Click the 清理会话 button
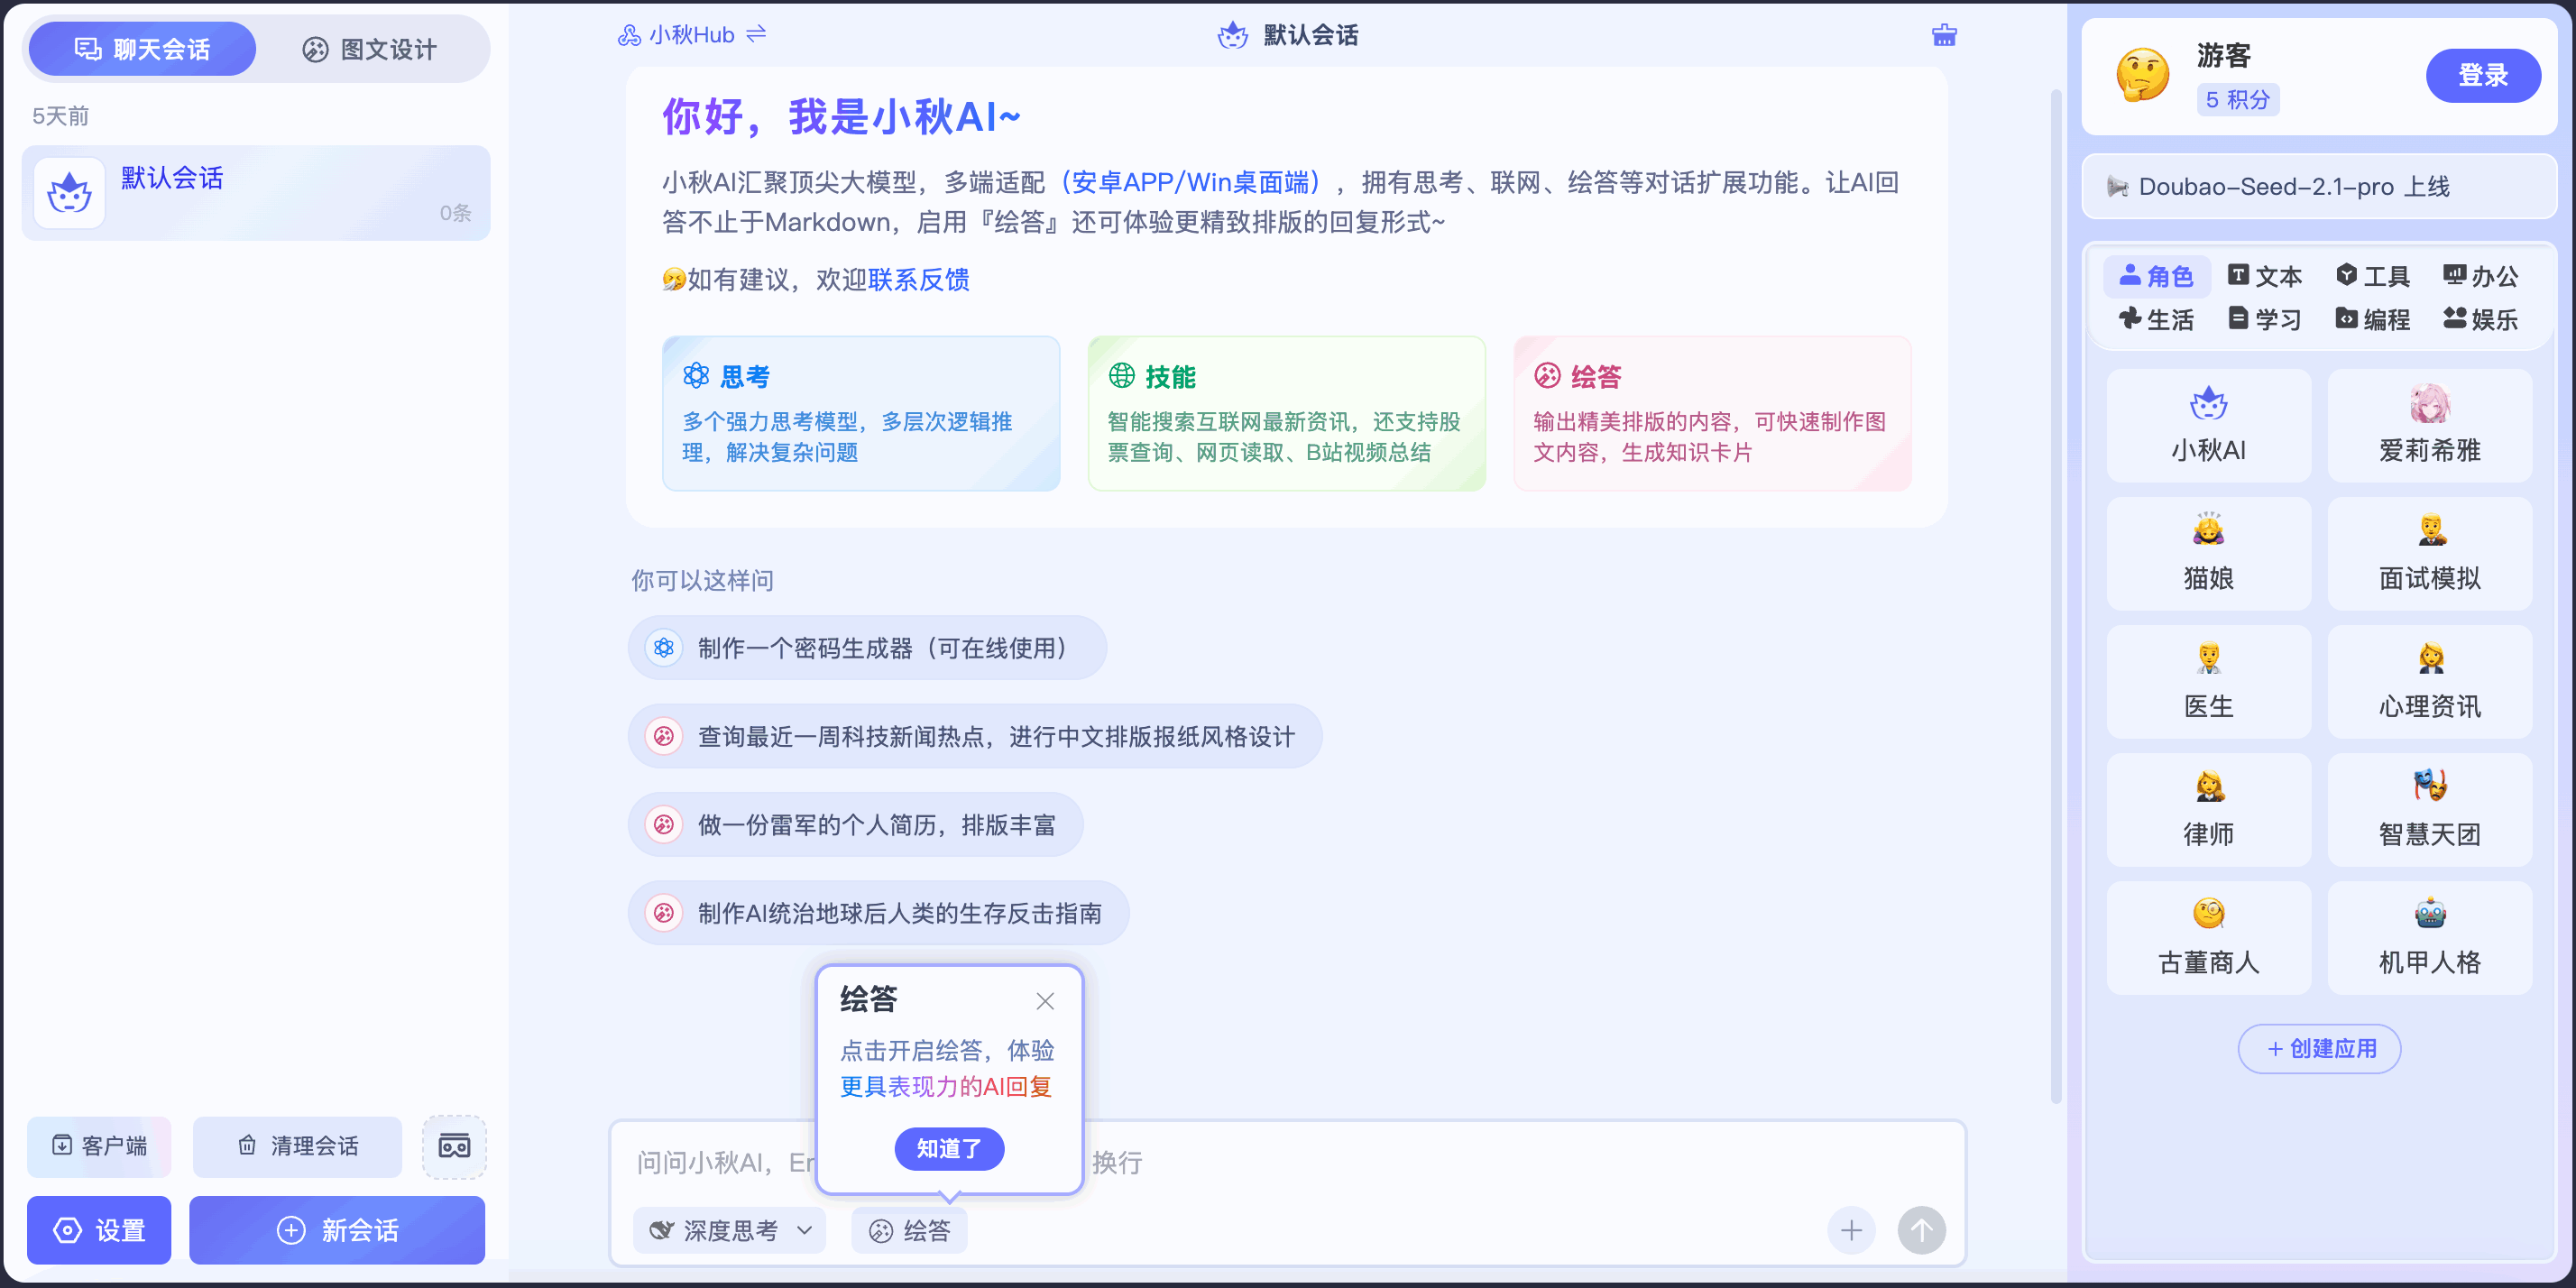2576x1288 pixels. coord(298,1146)
